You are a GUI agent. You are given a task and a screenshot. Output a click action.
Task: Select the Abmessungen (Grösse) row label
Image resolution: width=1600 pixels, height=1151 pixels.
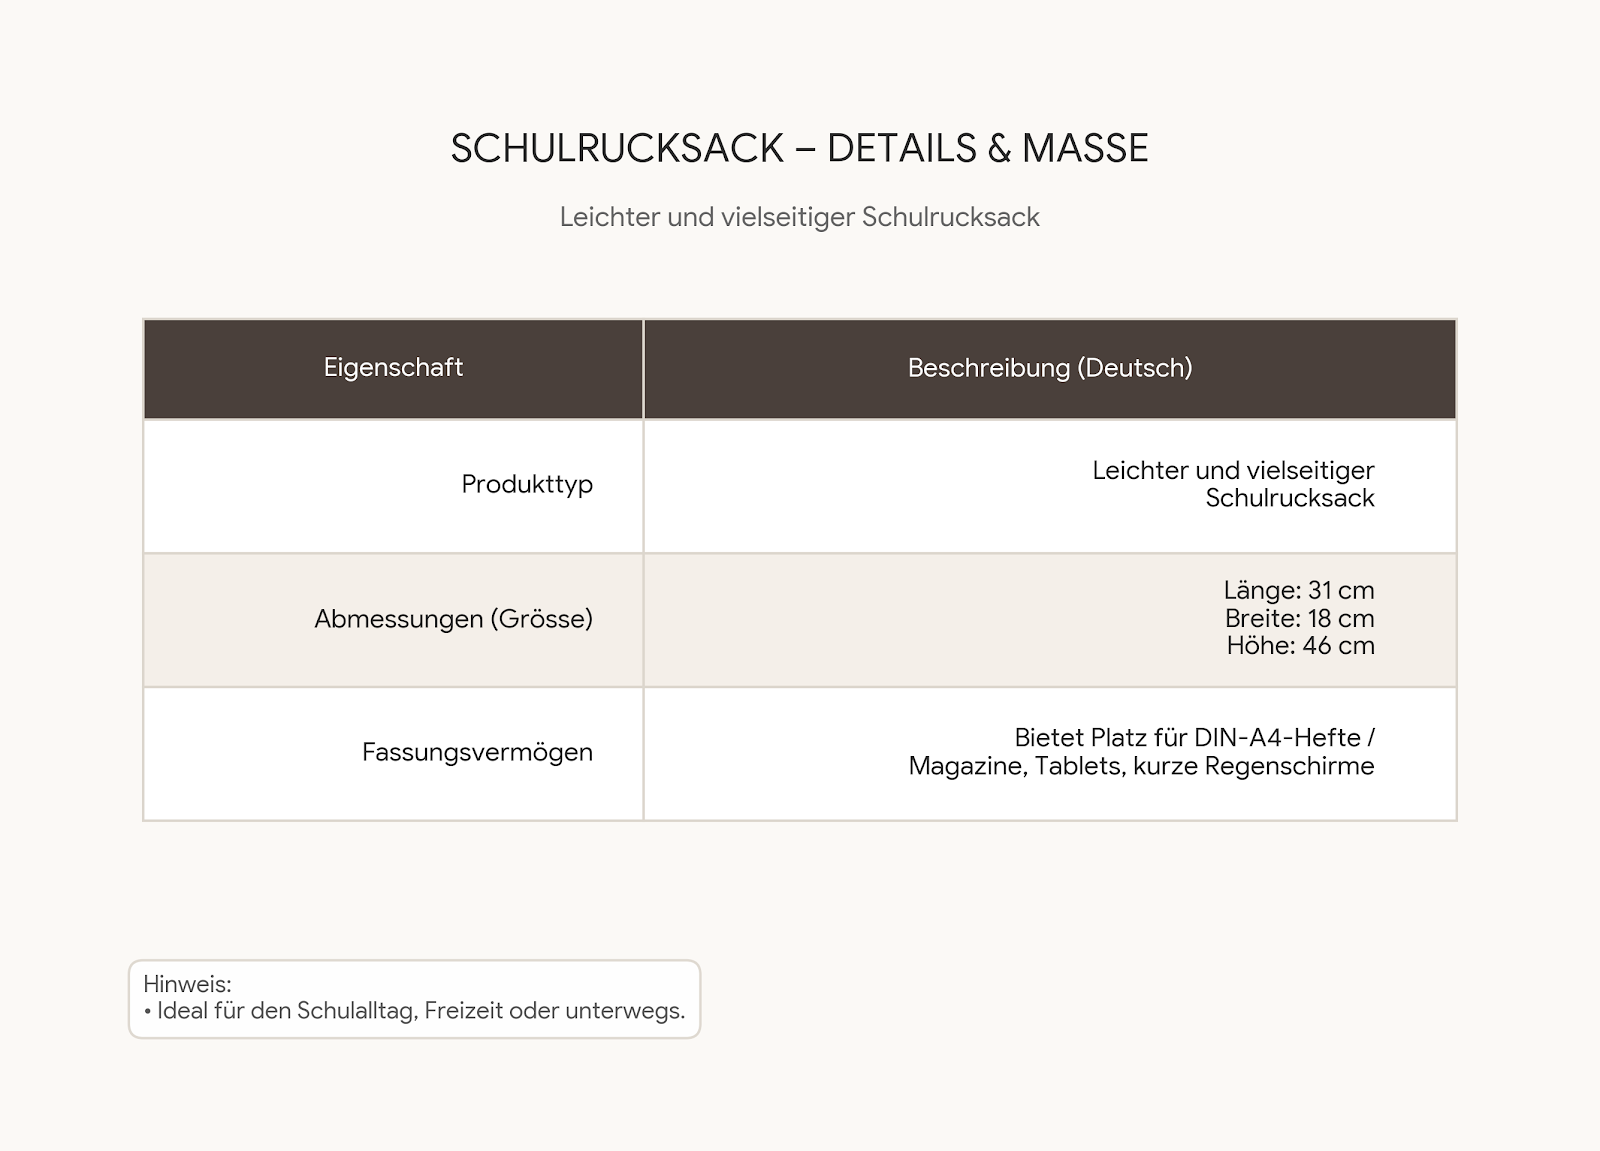(454, 619)
